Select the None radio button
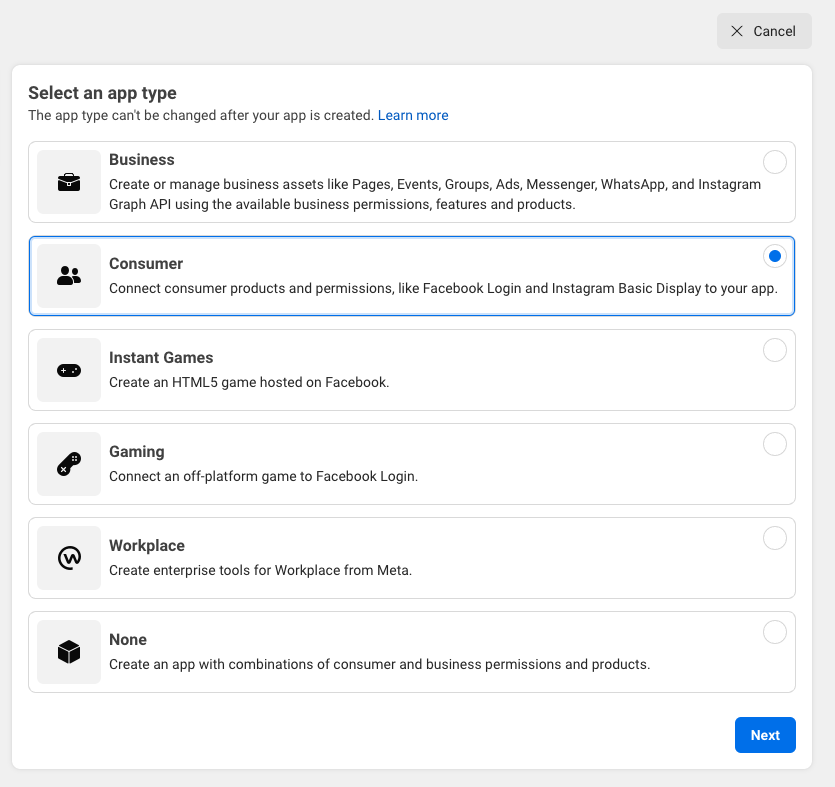835x787 pixels. [x=775, y=632]
